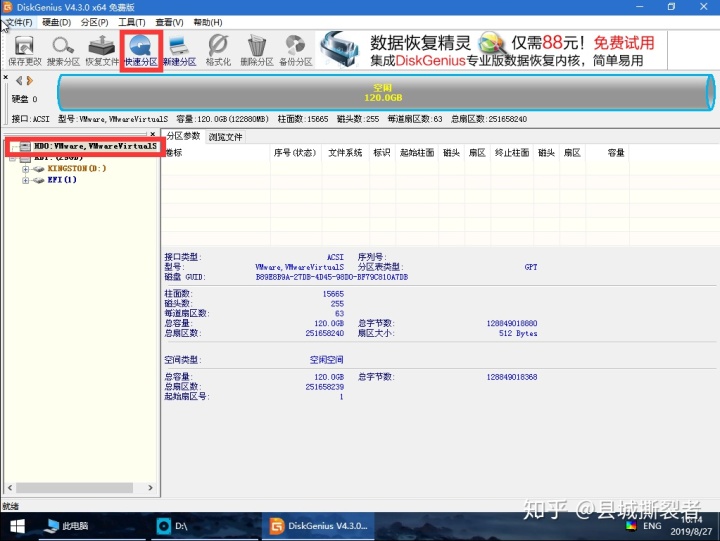This screenshot has width=720, height=541.
Task: Click the 硬盘 0 disk label
Action: 24,99
